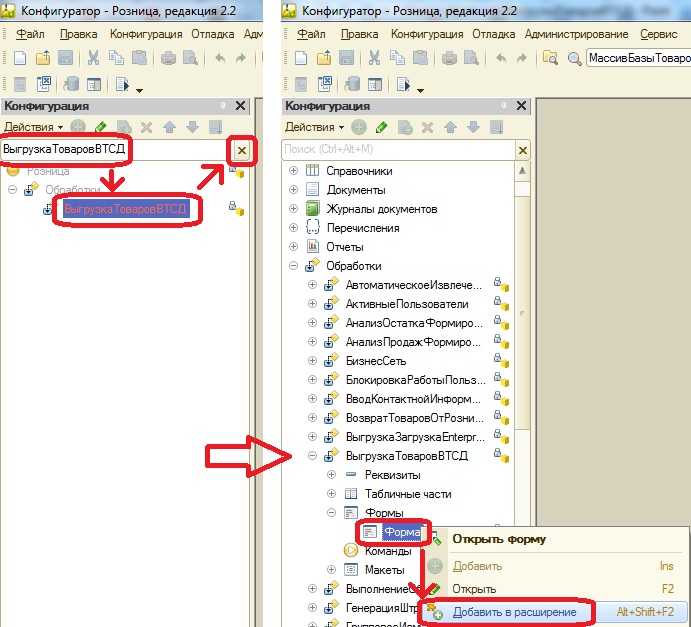Click Redo arrow in right Configurator toolbar
Image resolution: width=691 pixels, height=627 pixels.
click(x=521, y=58)
